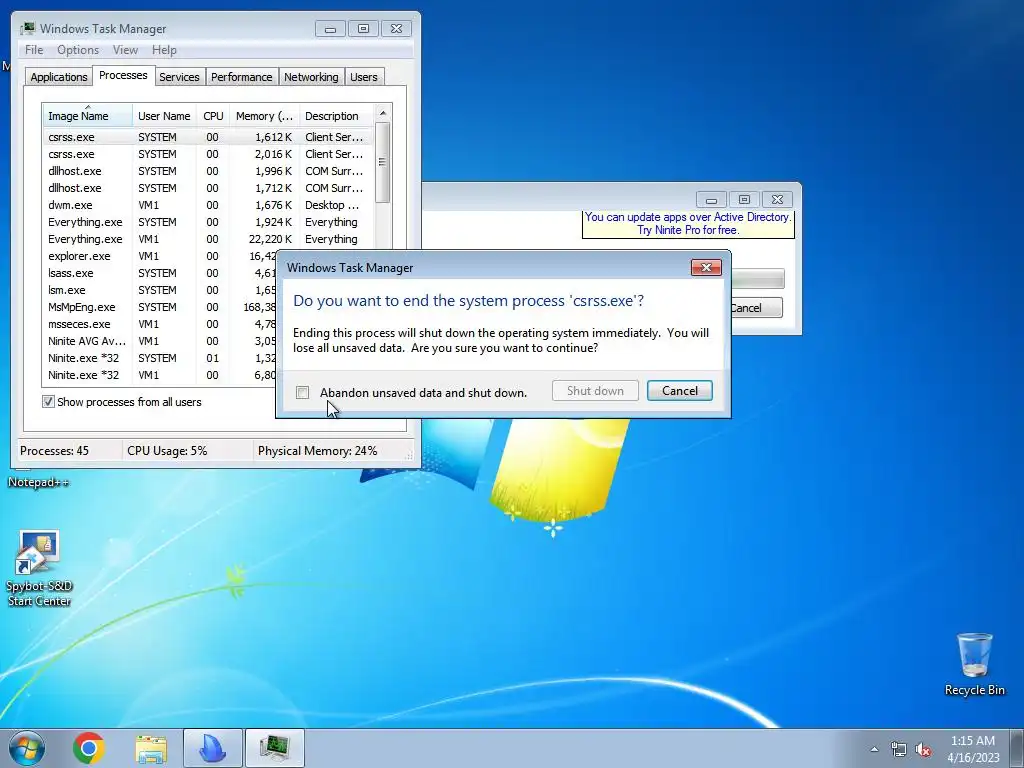The height and width of the screenshot is (768, 1024).
Task: Click Physical Memory: 24% status entry
Action: pos(317,451)
